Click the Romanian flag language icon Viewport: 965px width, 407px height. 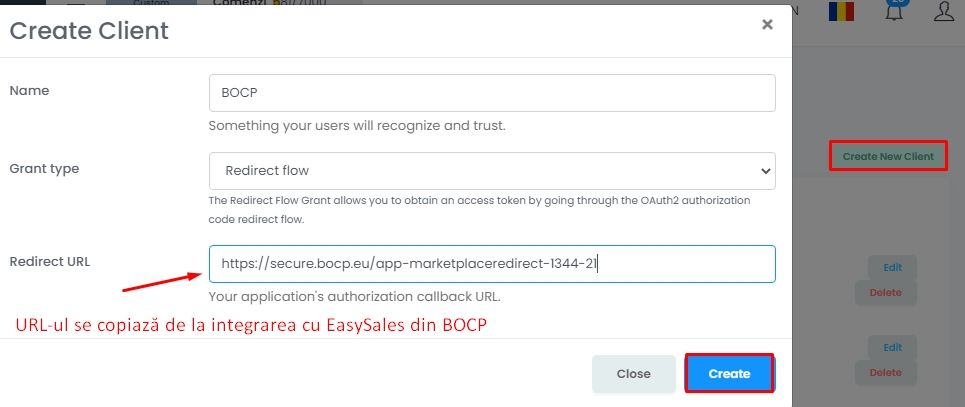pos(840,11)
